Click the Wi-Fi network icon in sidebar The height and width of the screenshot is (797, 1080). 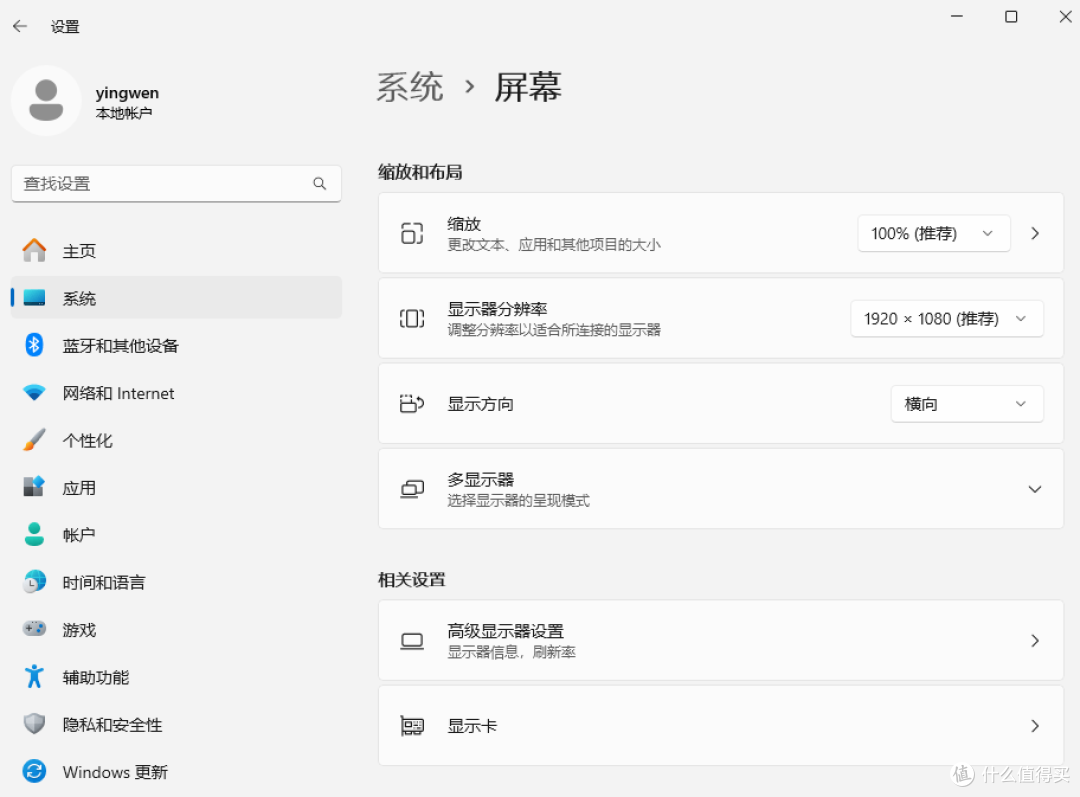(34, 393)
